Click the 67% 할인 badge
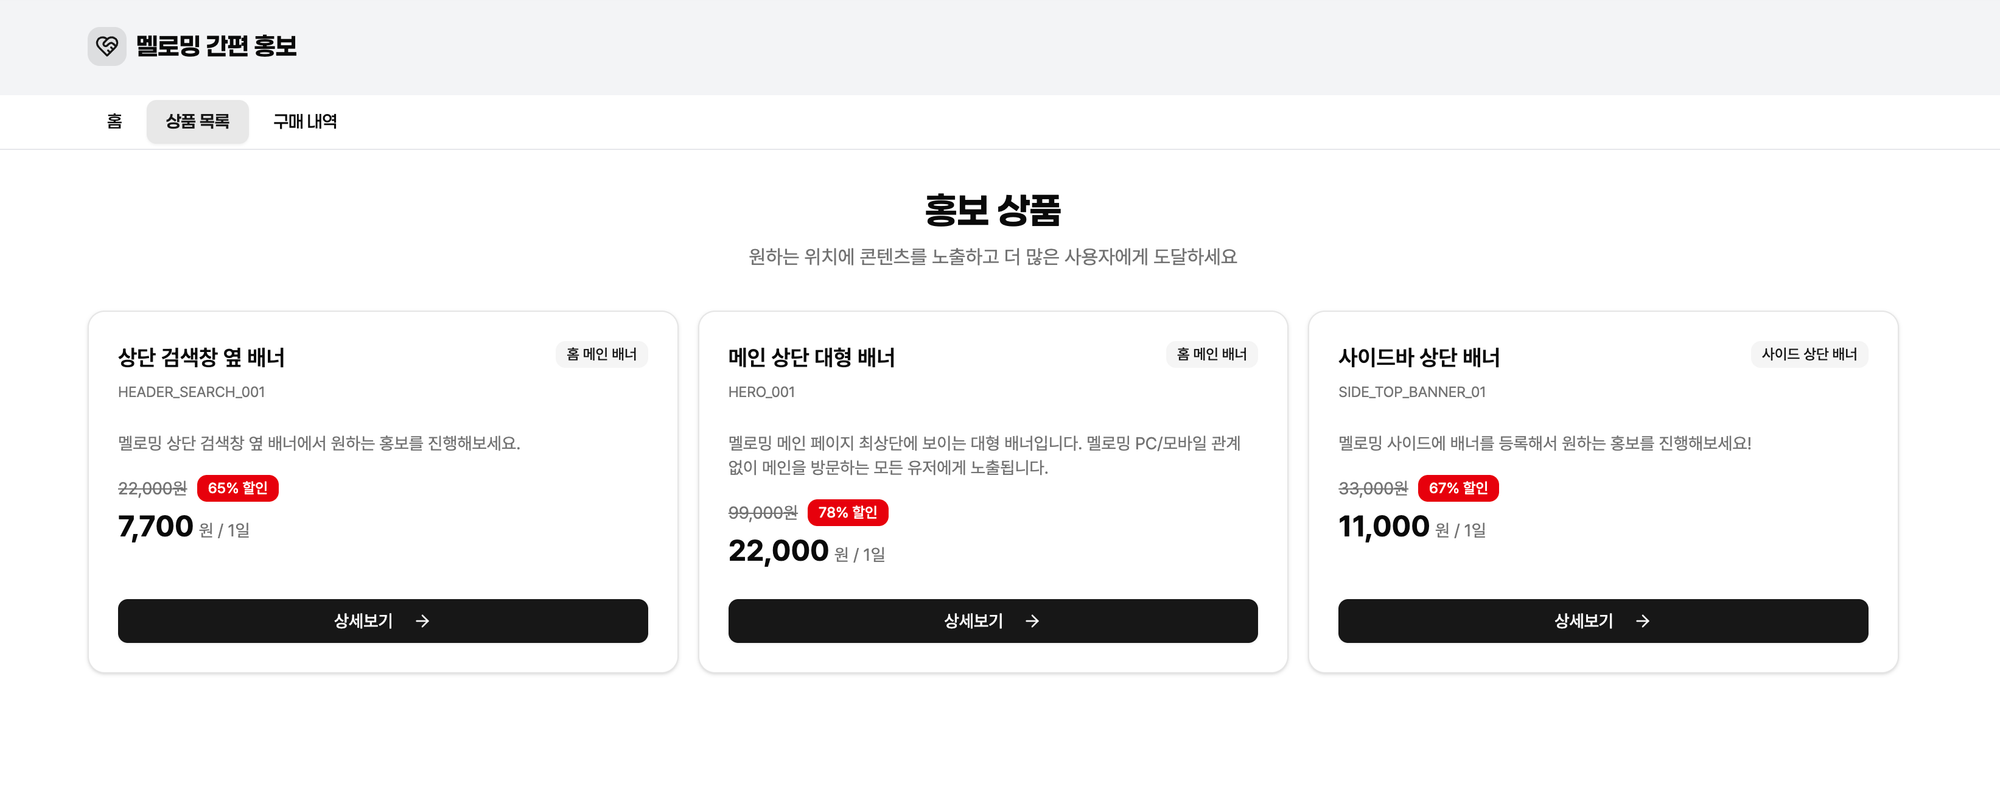2000x788 pixels. tap(1458, 488)
